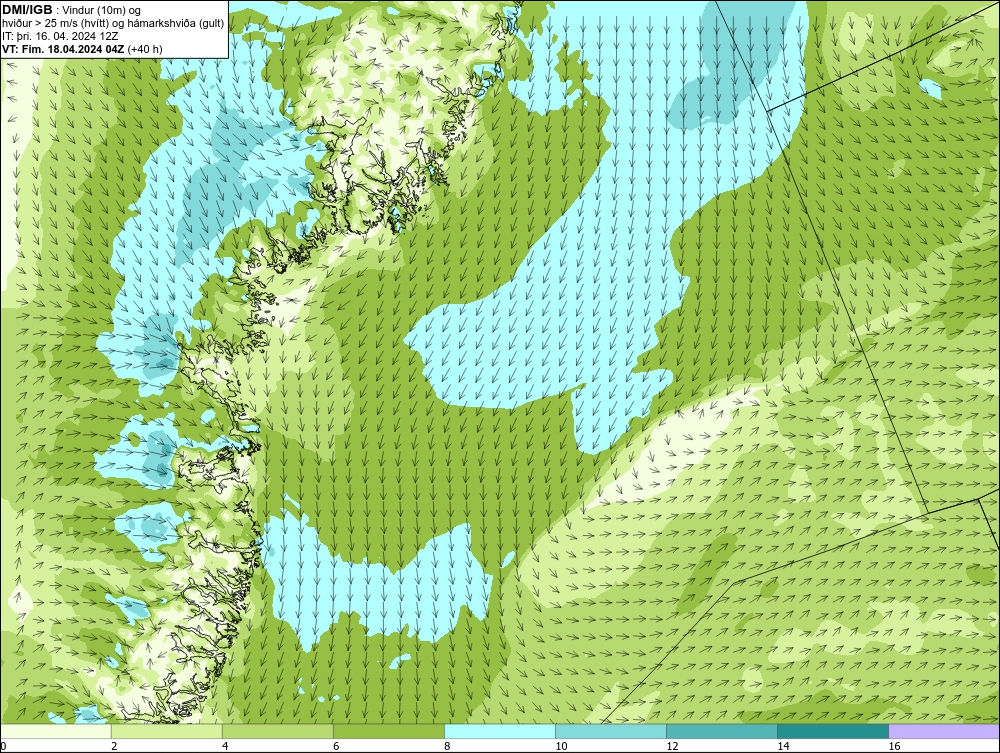The width and height of the screenshot is (1000, 753).
Task: Click the legend label 0
Action: [3, 746]
